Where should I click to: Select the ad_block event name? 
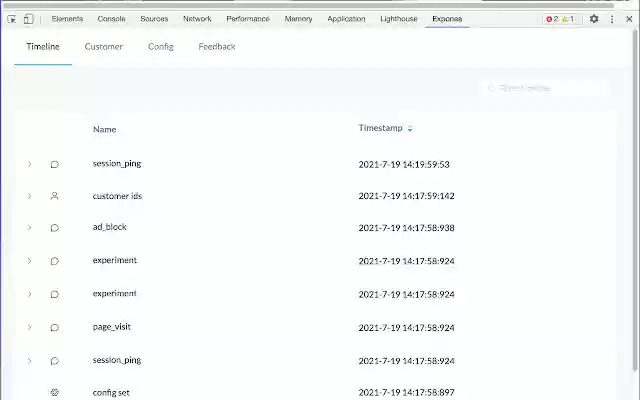coord(109,227)
